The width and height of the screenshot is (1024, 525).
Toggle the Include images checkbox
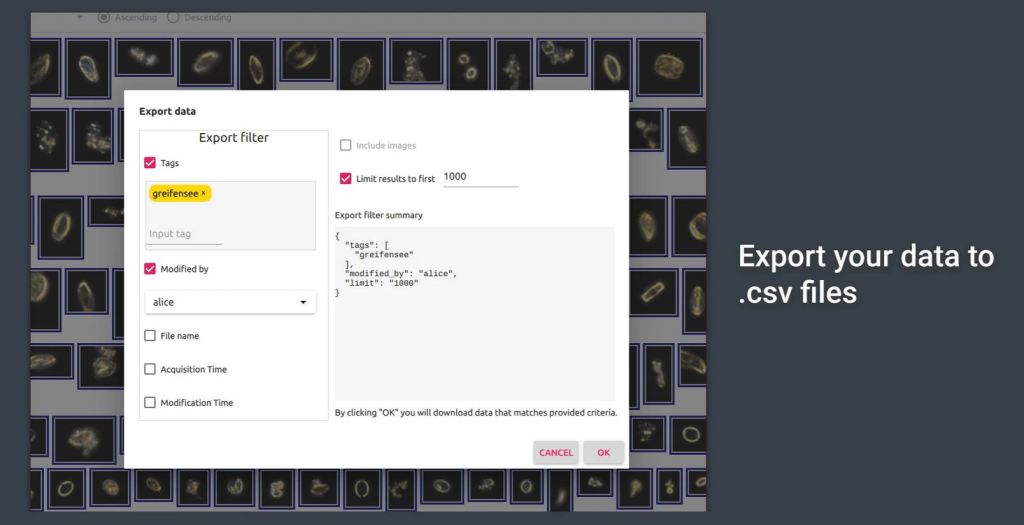pos(346,146)
